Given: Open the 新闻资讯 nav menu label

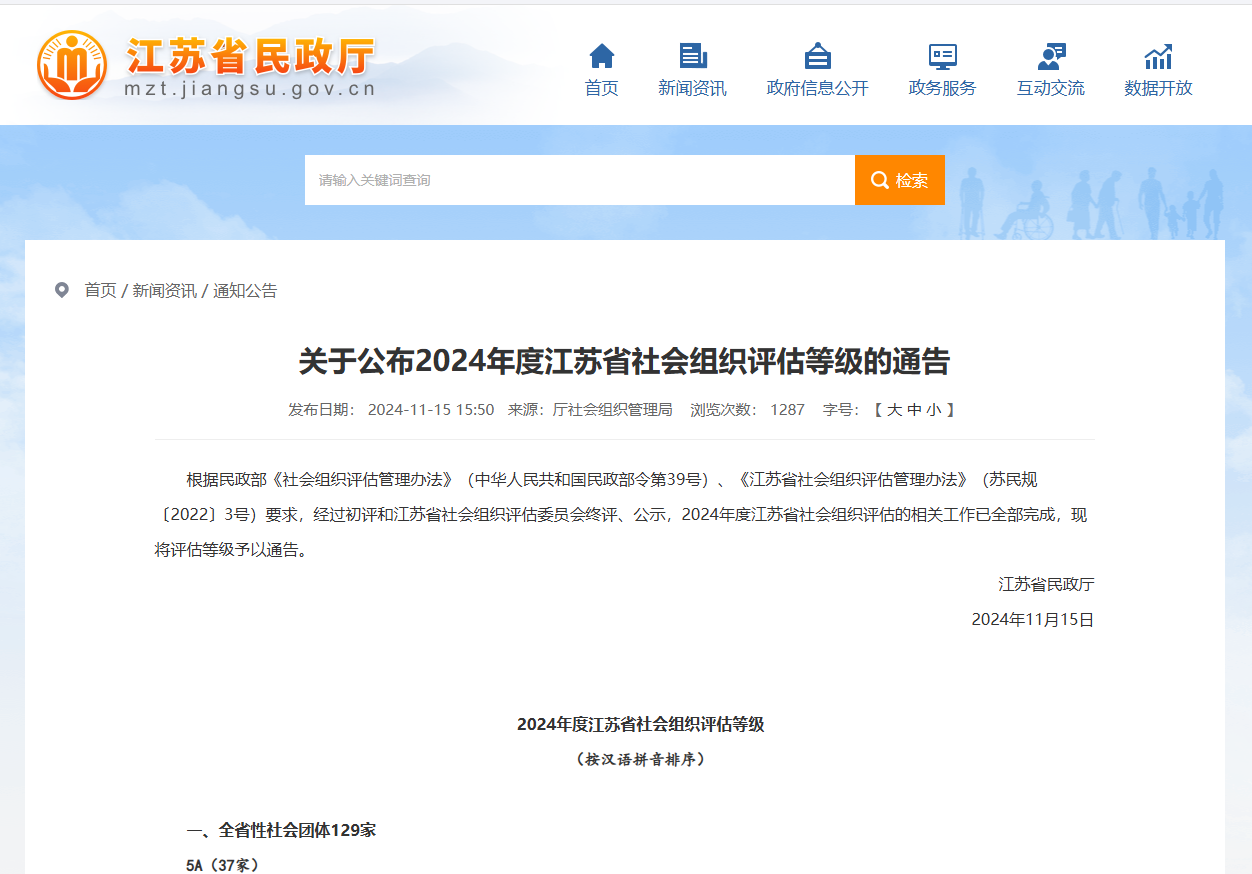Looking at the screenshot, I should tap(692, 88).
